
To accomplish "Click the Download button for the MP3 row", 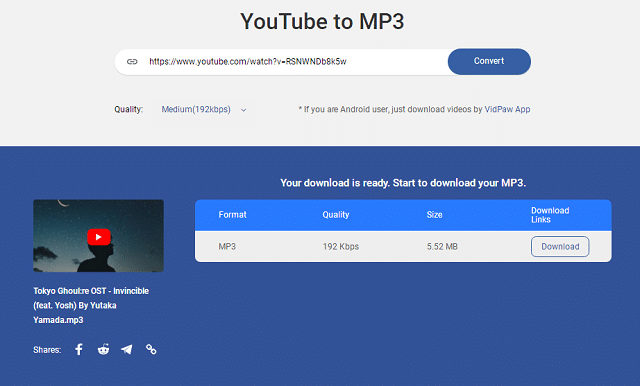I will [x=560, y=246].
